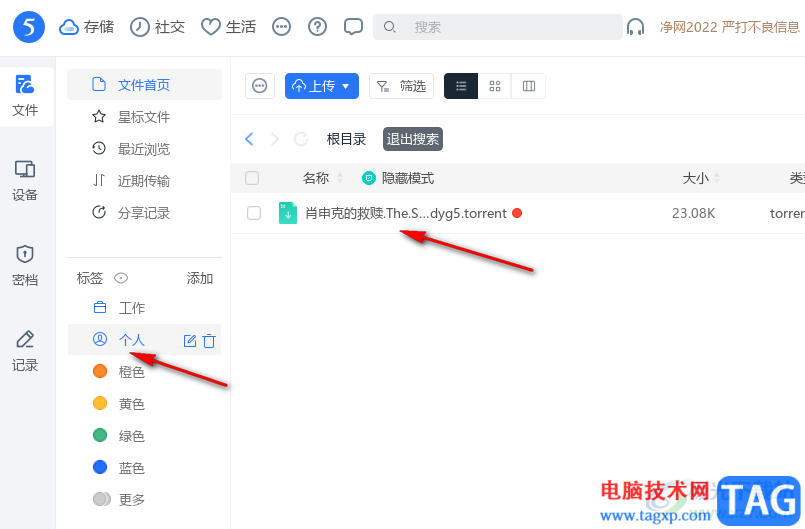Click the 23.08K size value
The image size is (805, 529).
pyautogui.click(x=694, y=213)
